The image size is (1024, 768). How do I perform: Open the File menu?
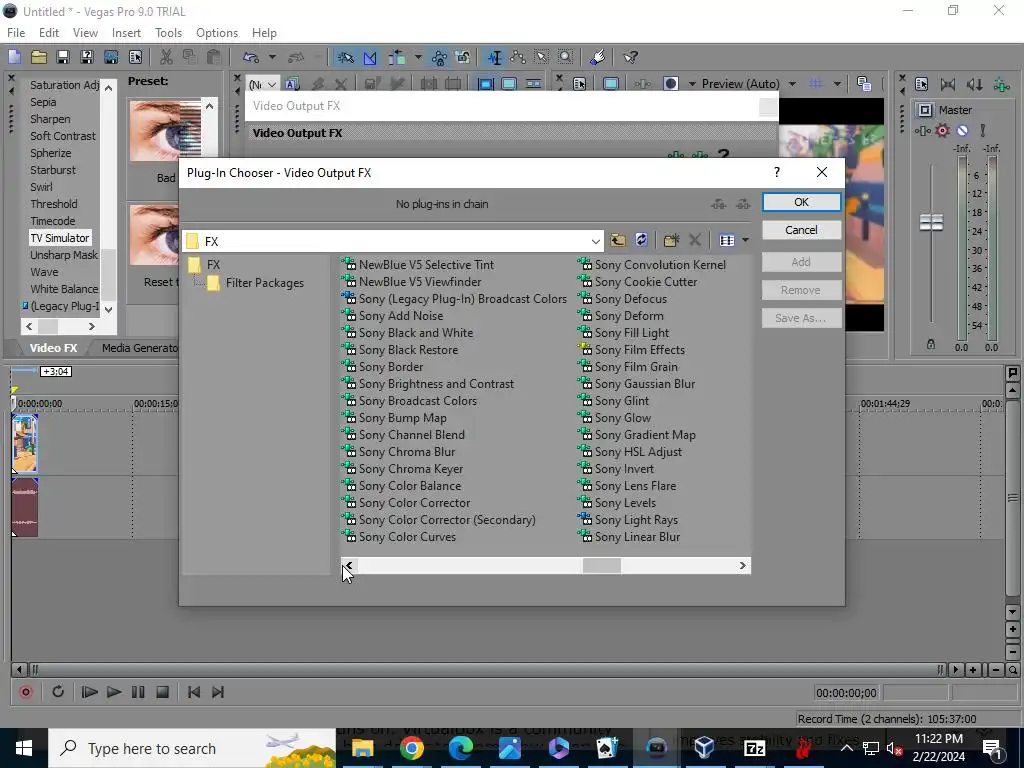click(16, 33)
